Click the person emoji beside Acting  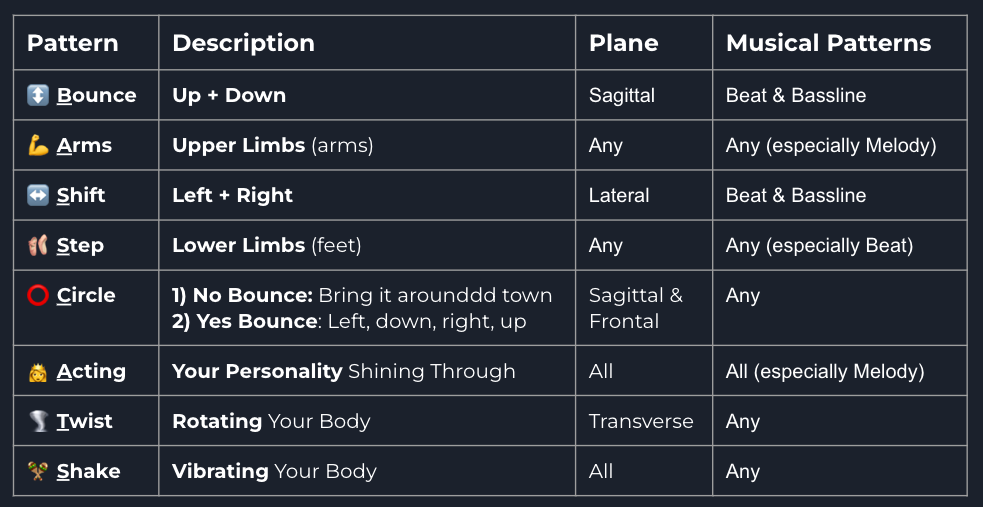[38, 372]
